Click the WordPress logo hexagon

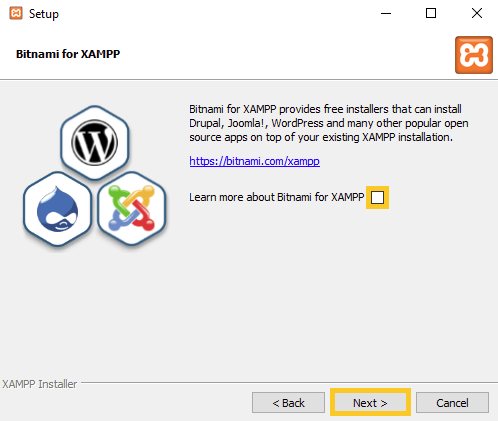point(95,143)
